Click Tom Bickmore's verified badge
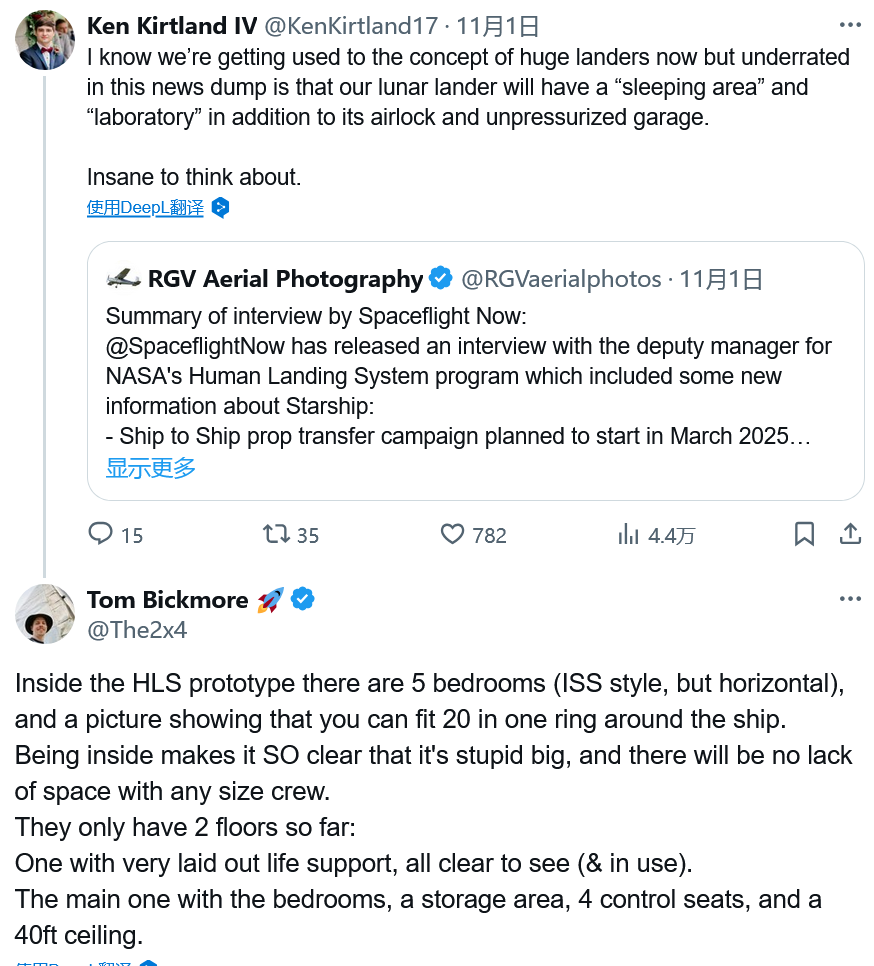This screenshot has height=966, width=874. 302,599
